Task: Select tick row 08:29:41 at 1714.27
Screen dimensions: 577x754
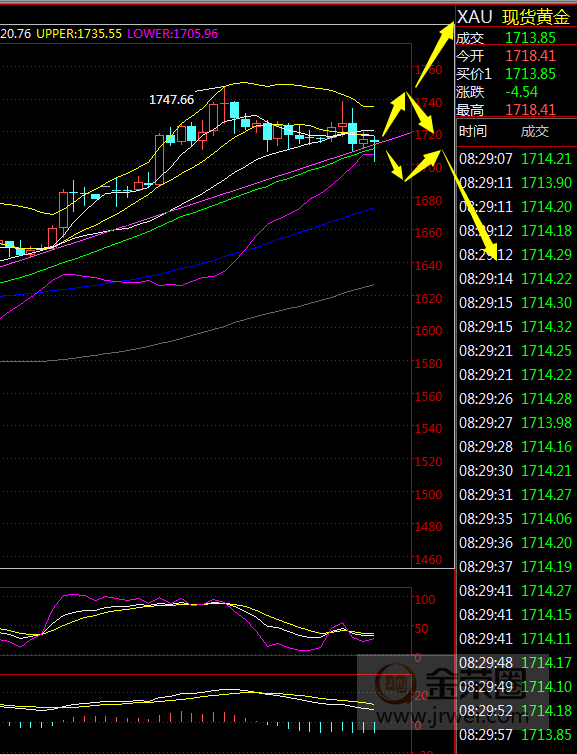Action: coord(515,591)
